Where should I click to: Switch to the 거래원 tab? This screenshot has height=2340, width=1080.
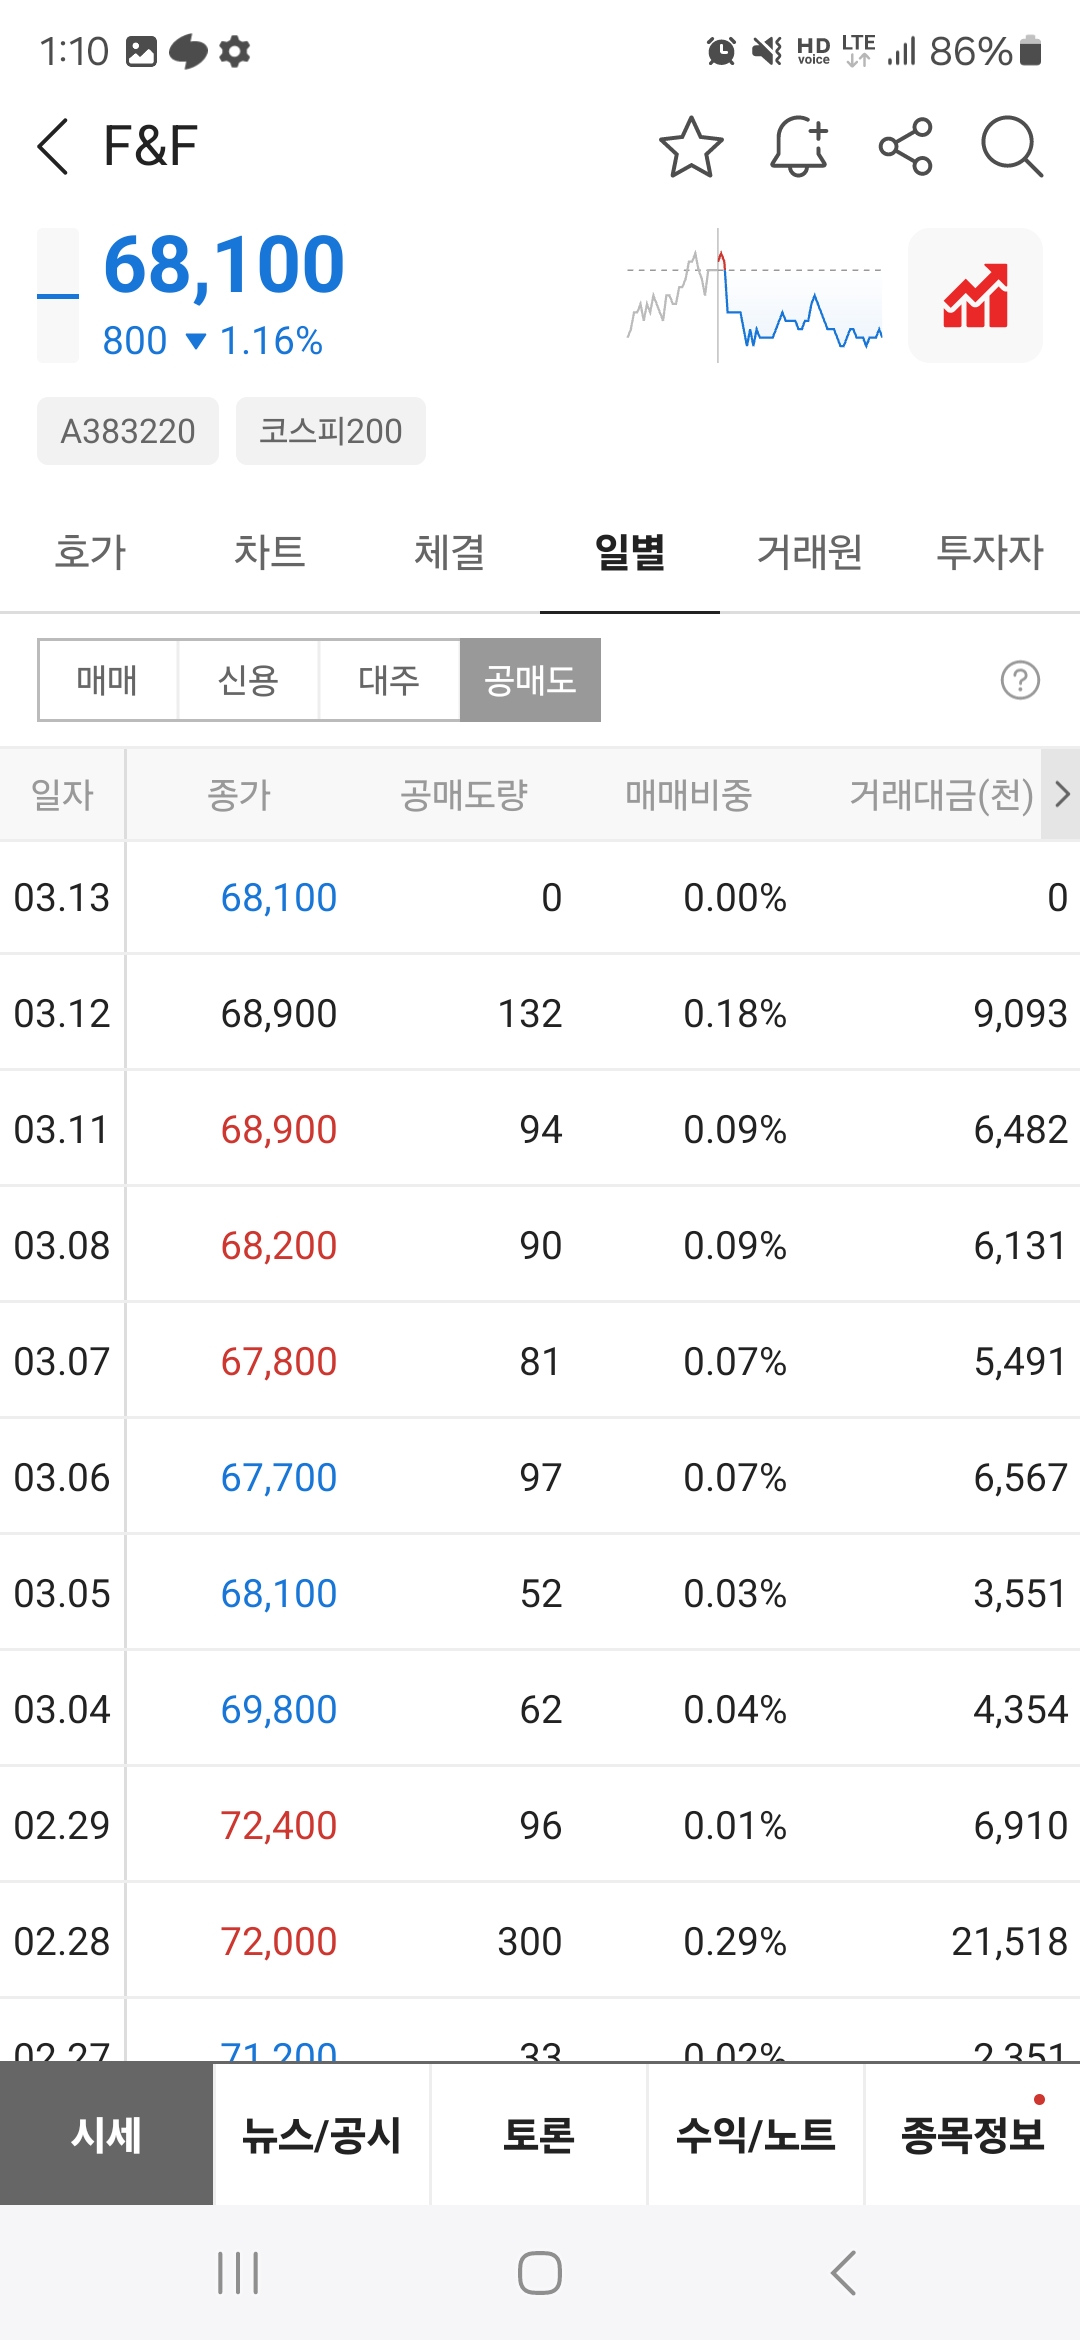coord(810,552)
